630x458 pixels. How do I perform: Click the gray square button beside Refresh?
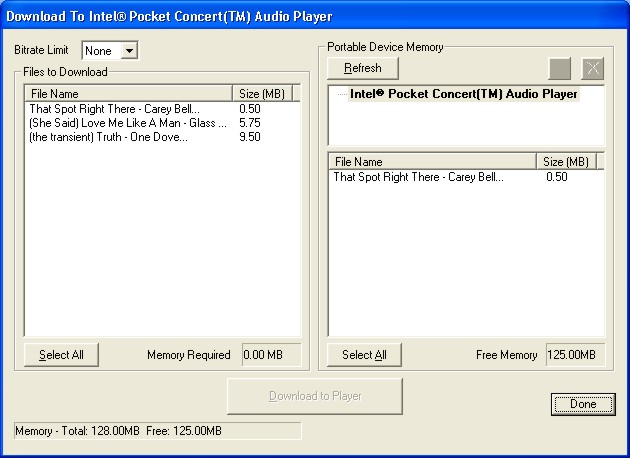pos(560,68)
